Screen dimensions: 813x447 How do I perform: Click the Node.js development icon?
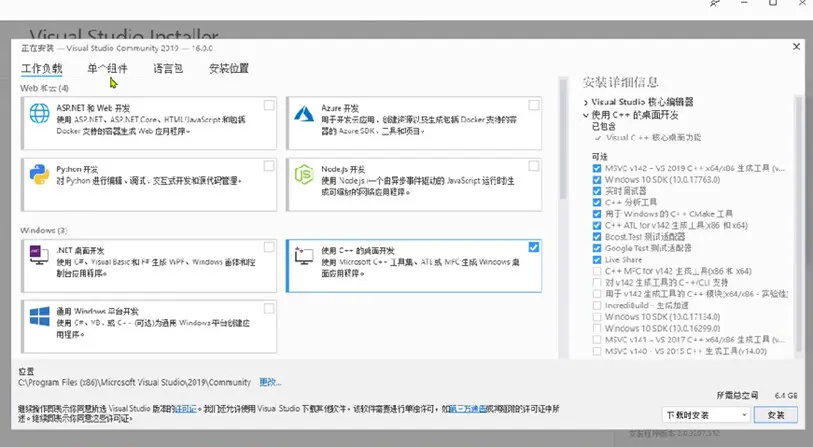point(304,175)
